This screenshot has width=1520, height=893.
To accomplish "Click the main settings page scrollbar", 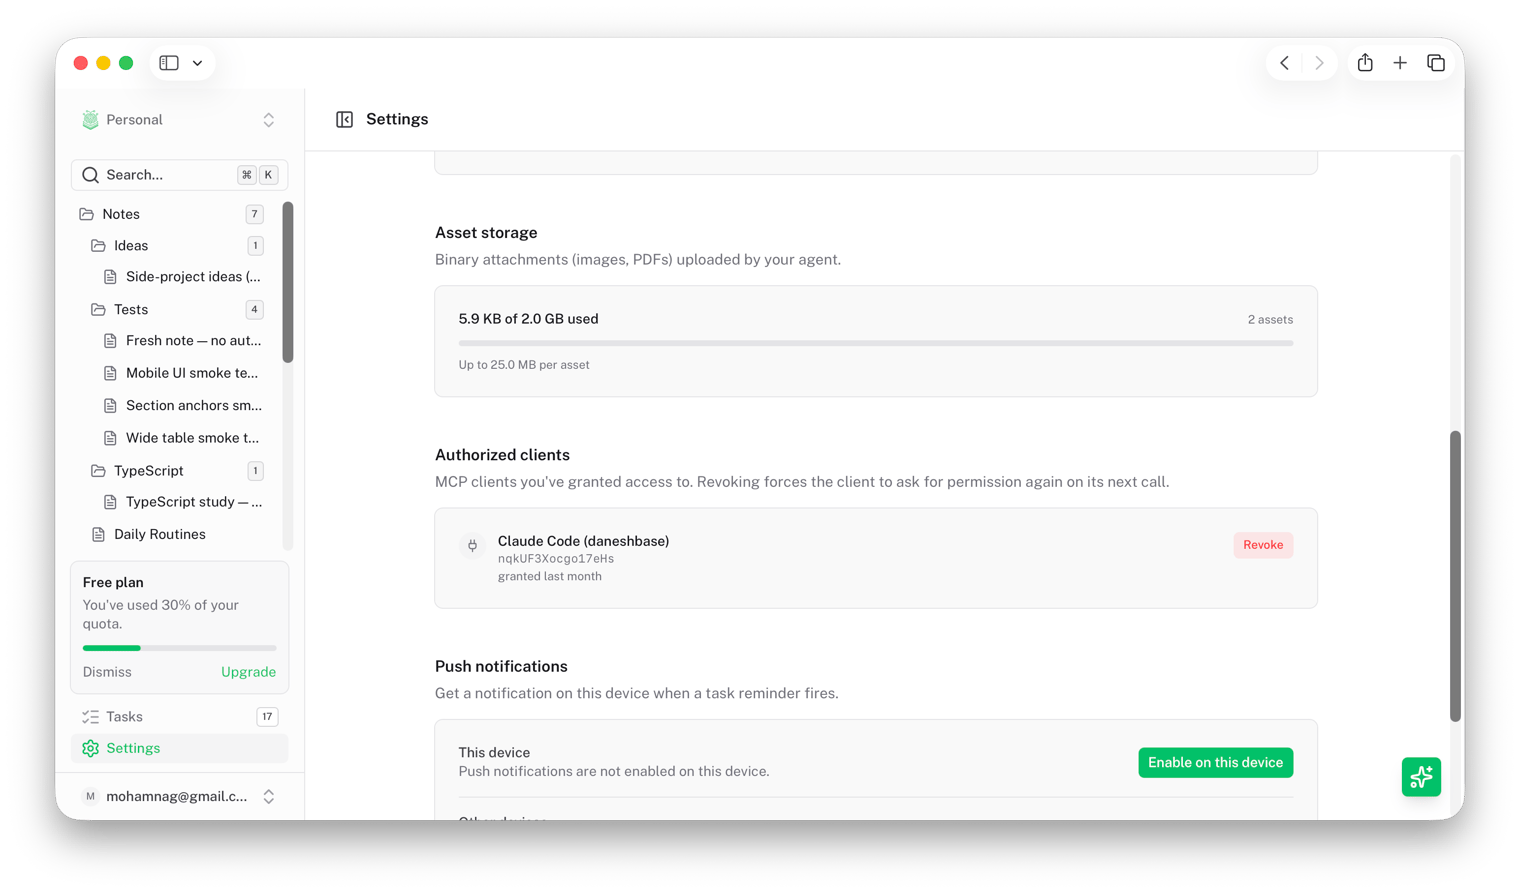I will (1456, 576).
